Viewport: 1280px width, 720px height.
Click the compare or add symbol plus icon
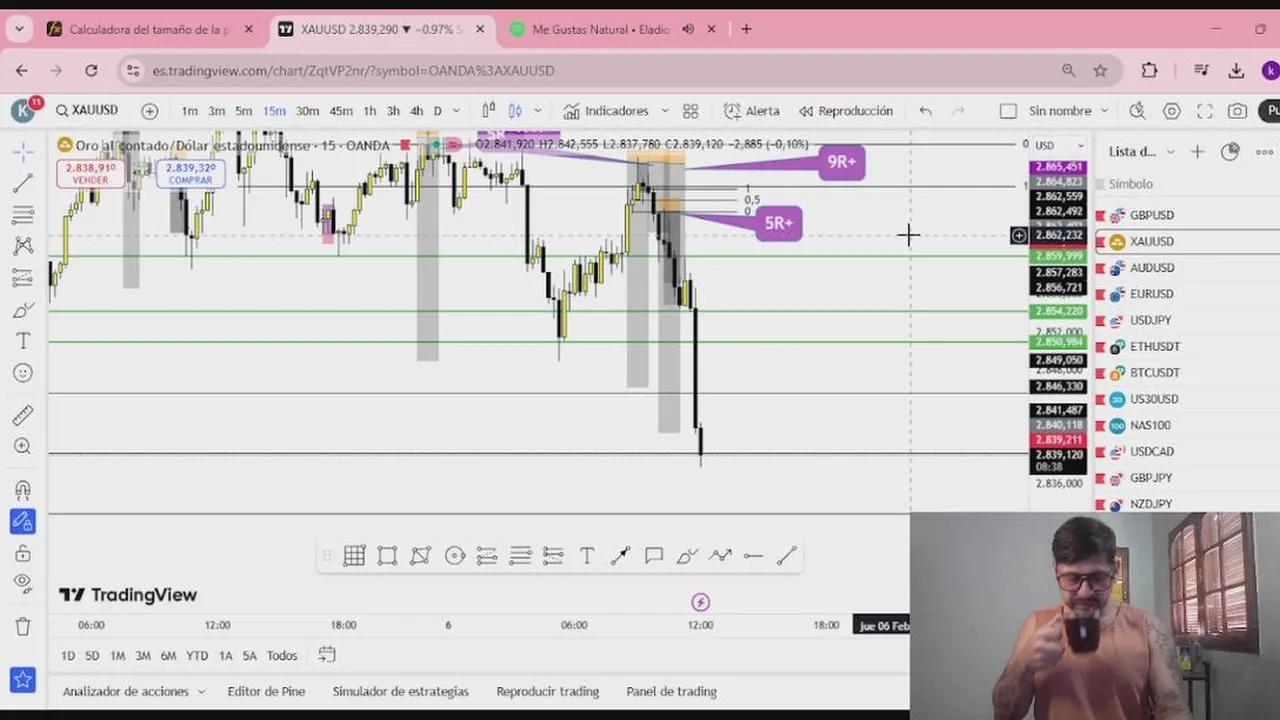click(x=149, y=111)
